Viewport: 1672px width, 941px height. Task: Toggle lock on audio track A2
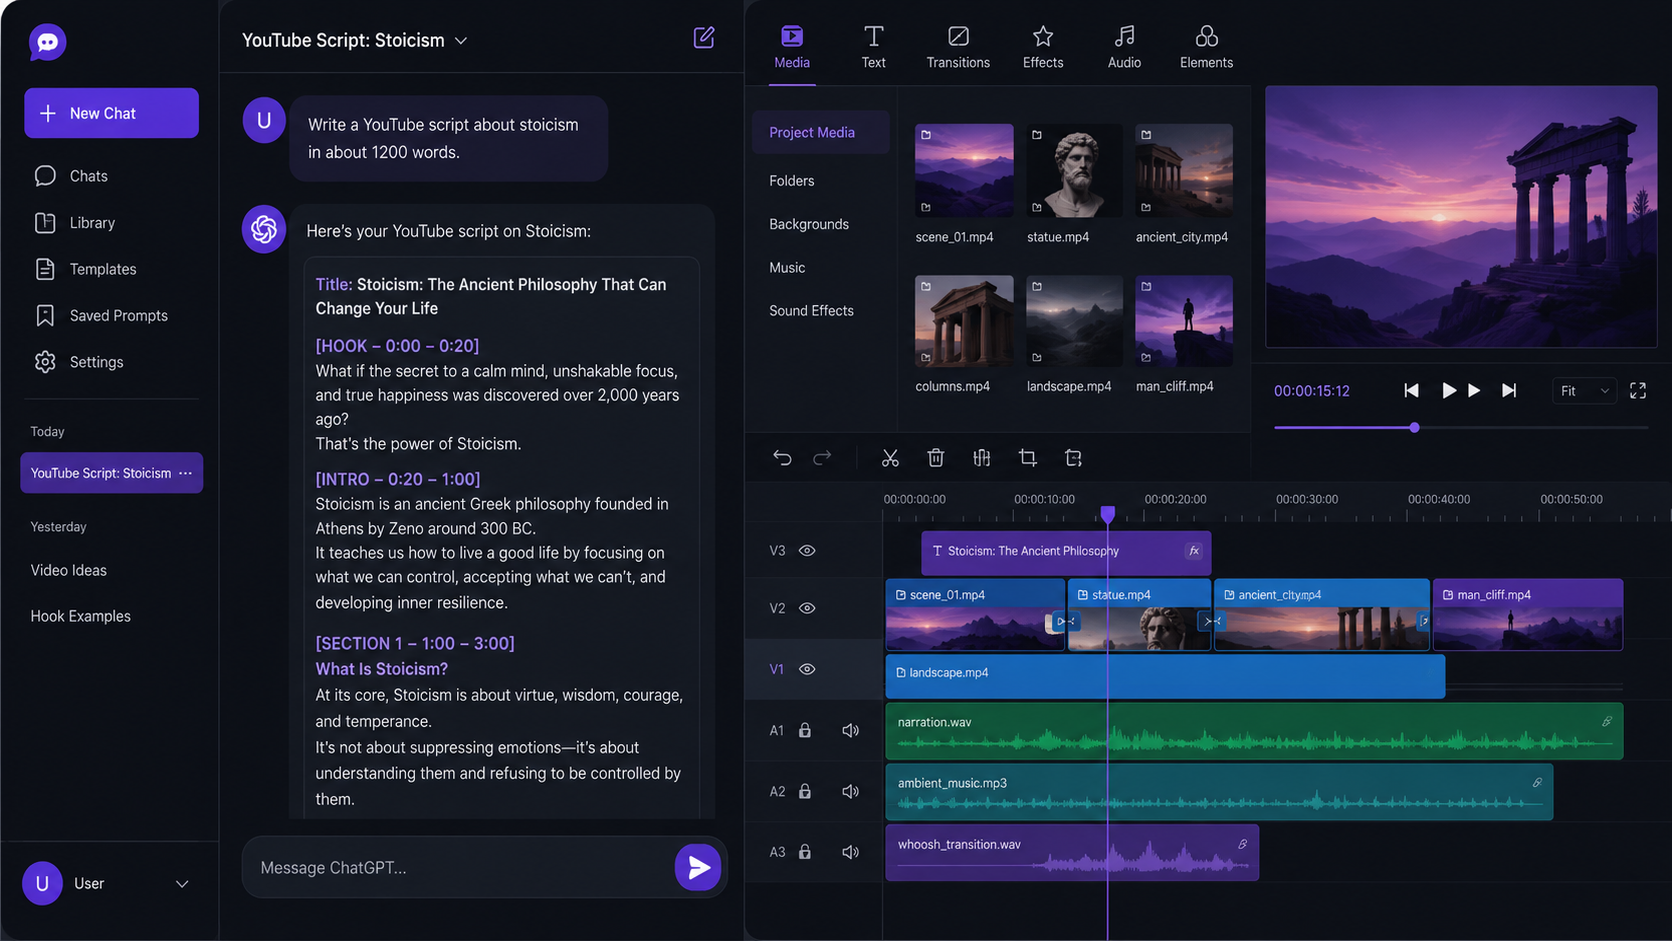point(805,792)
